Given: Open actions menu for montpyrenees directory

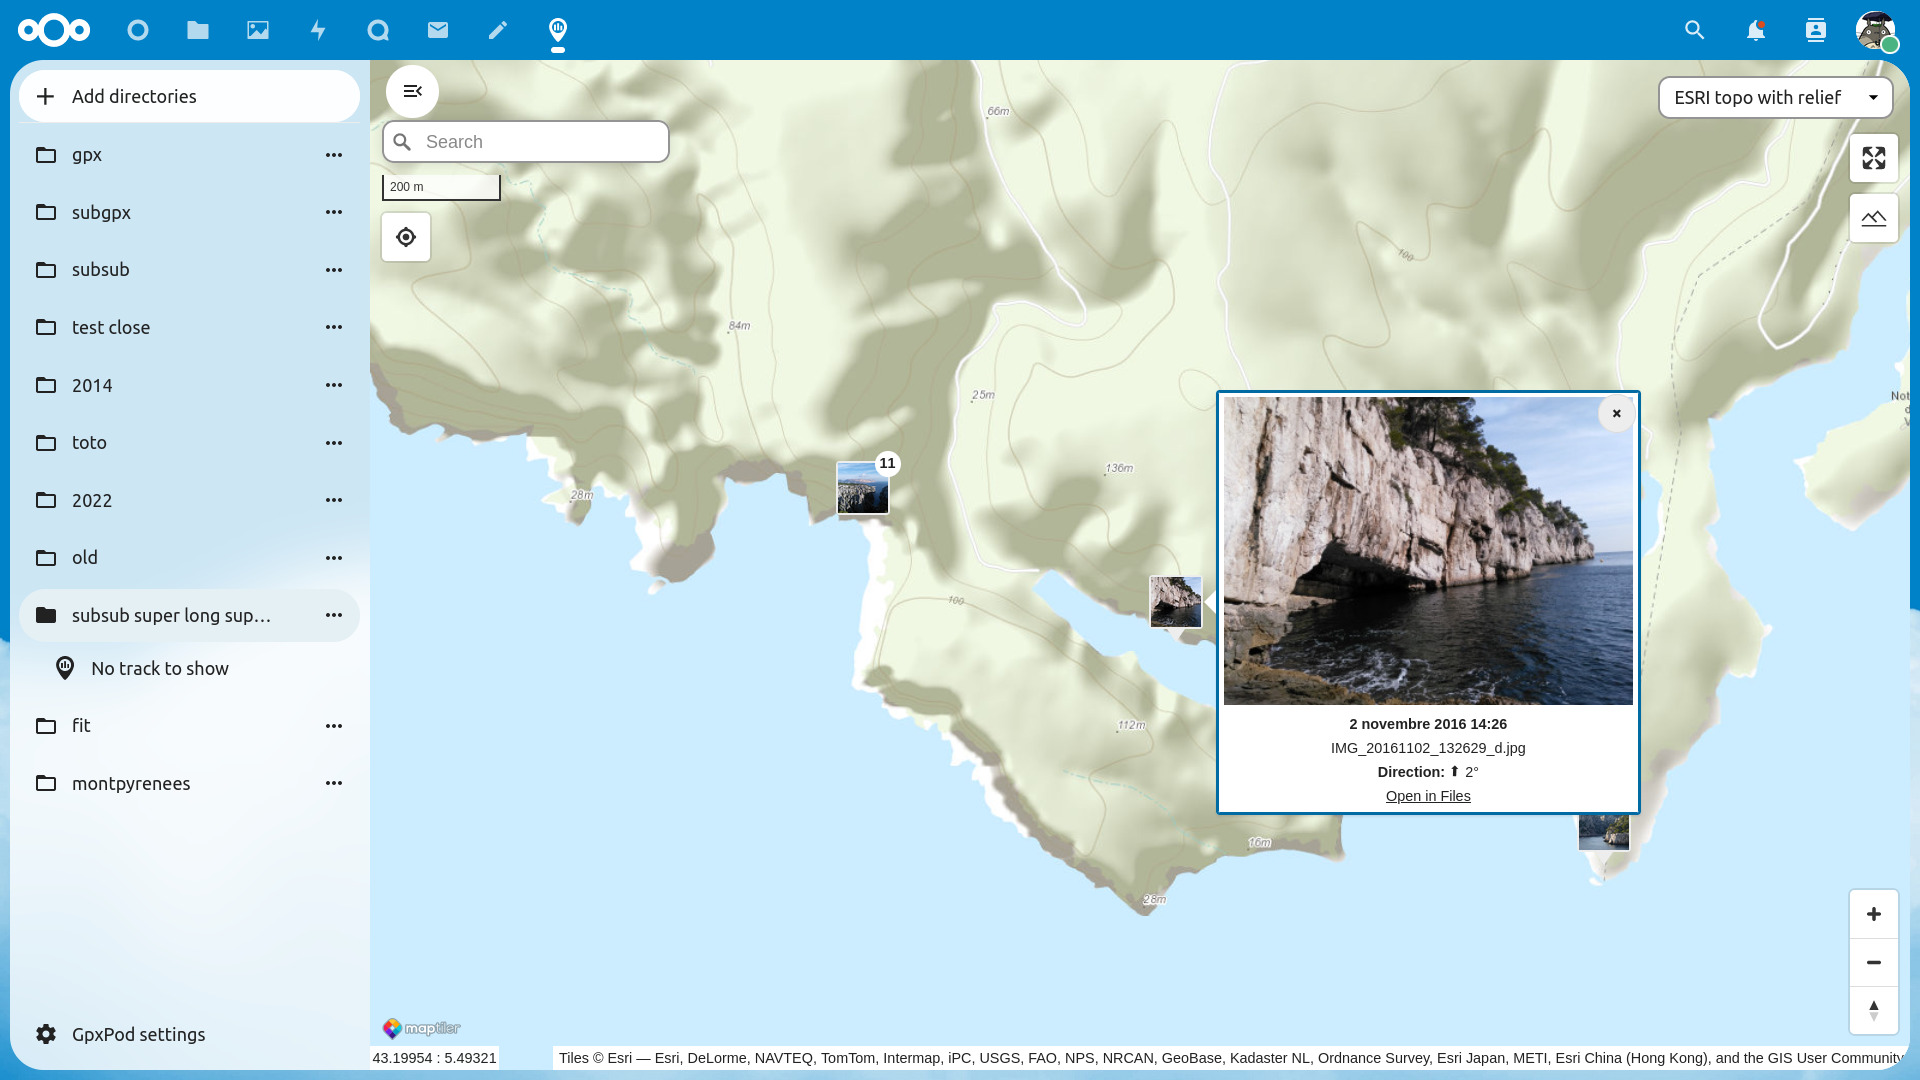Looking at the screenshot, I should pos(334,783).
